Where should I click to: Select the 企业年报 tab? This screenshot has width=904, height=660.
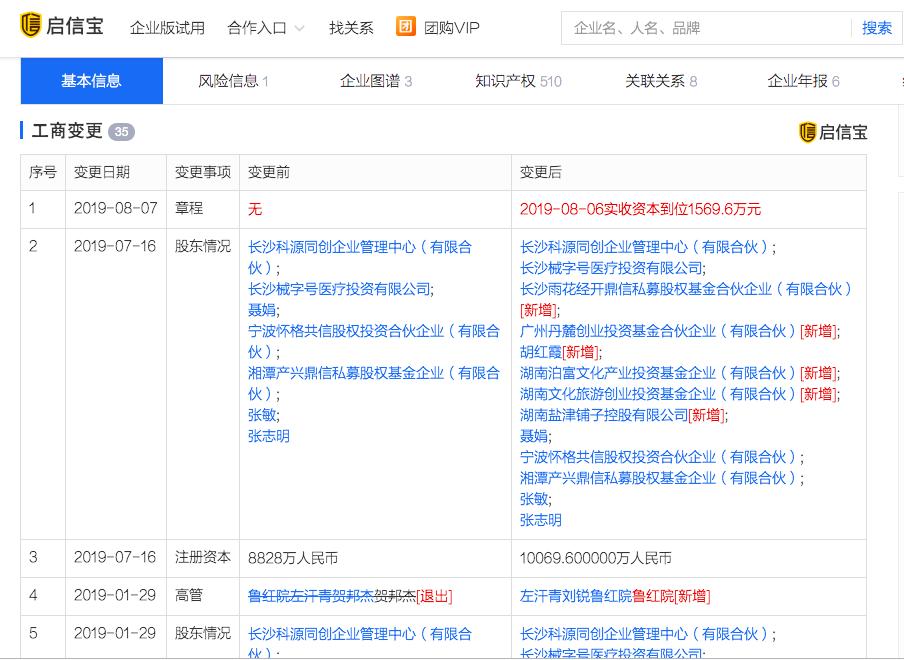pyautogui.click(x=803, y=81)
